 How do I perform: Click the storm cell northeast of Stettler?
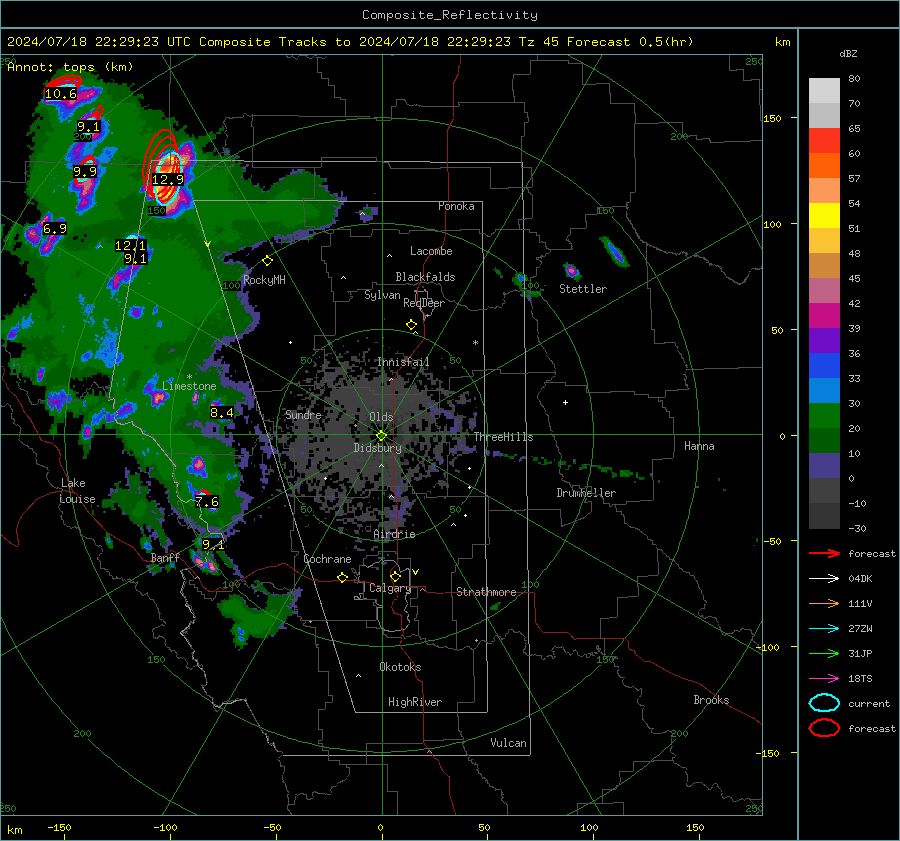[614, 251]
